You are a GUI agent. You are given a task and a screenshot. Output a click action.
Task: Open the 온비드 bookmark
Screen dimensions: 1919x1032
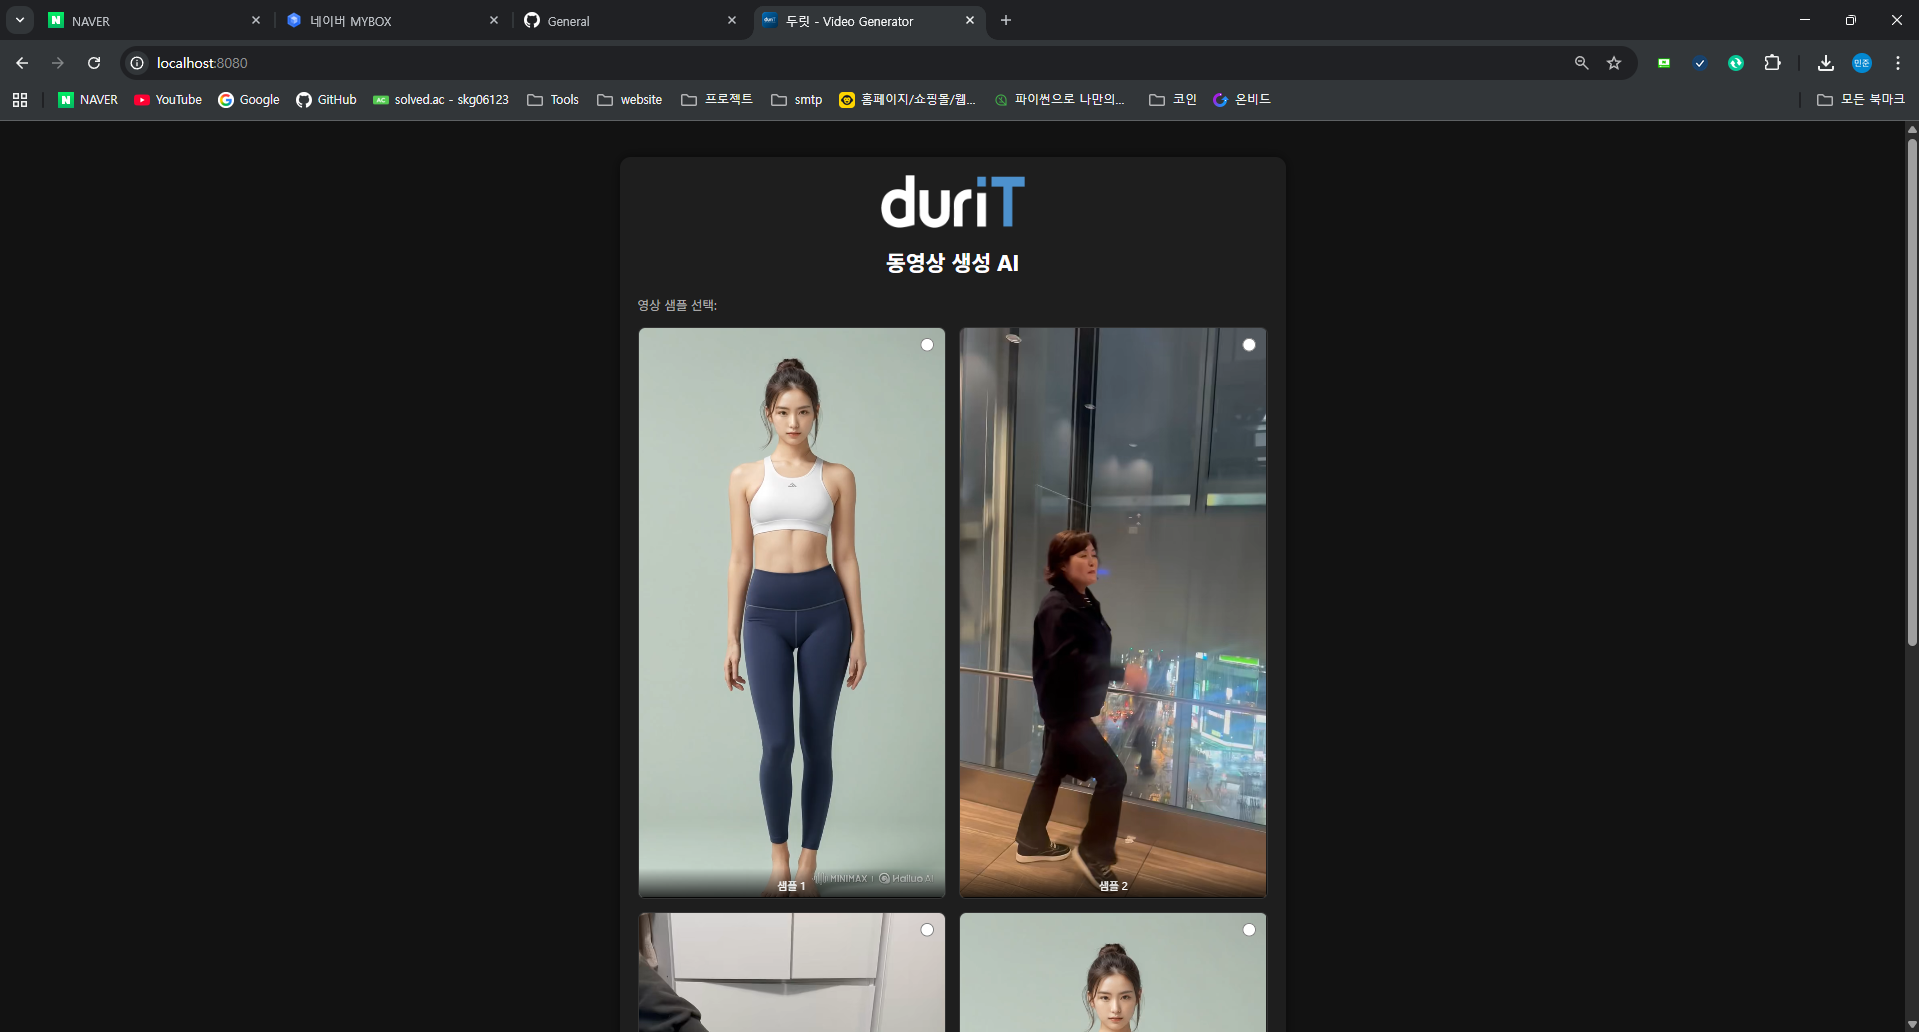click(x=1242, y=100)
